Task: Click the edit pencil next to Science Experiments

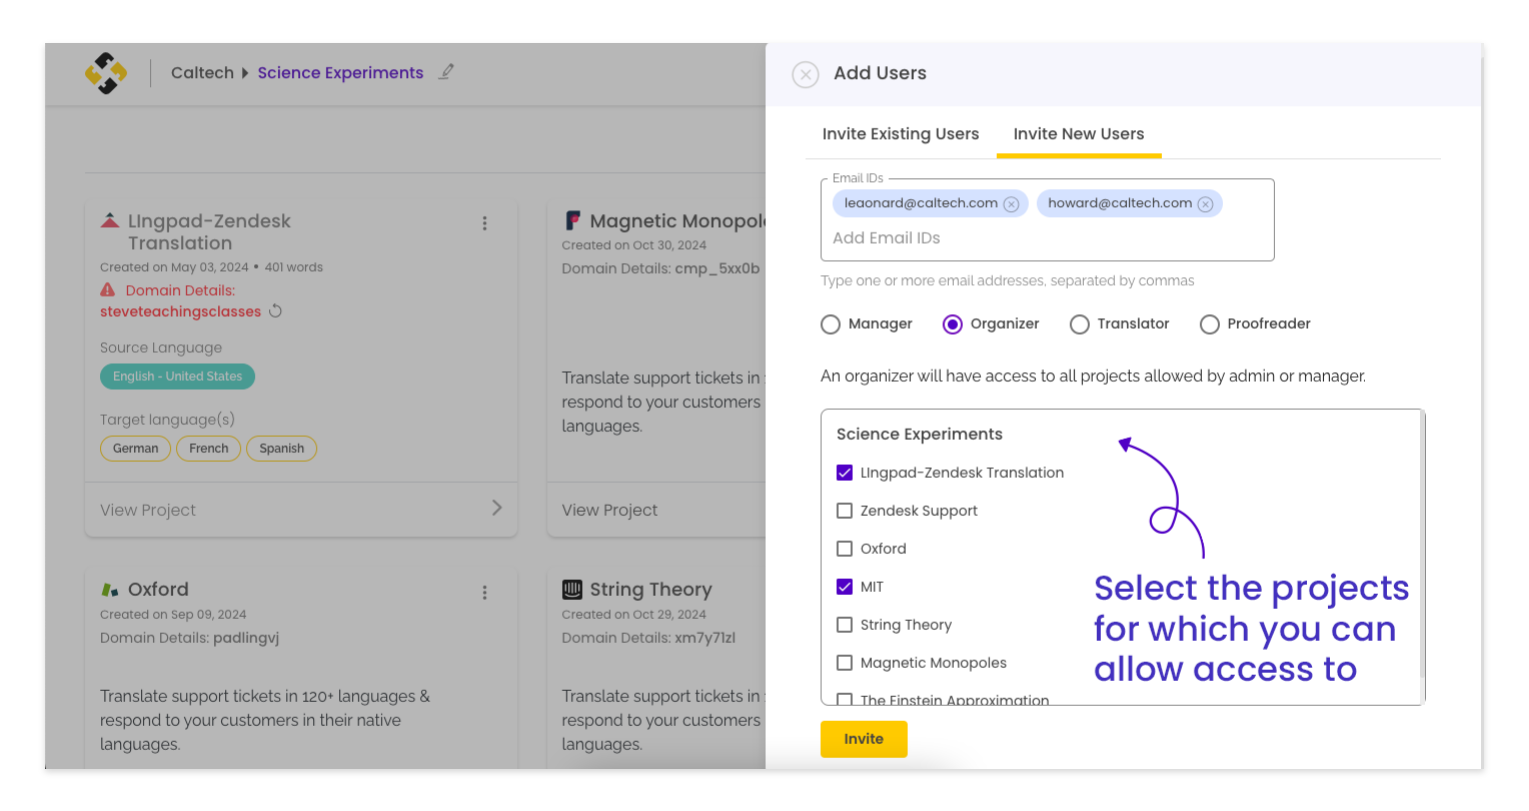Action: (x=446, y=72)
